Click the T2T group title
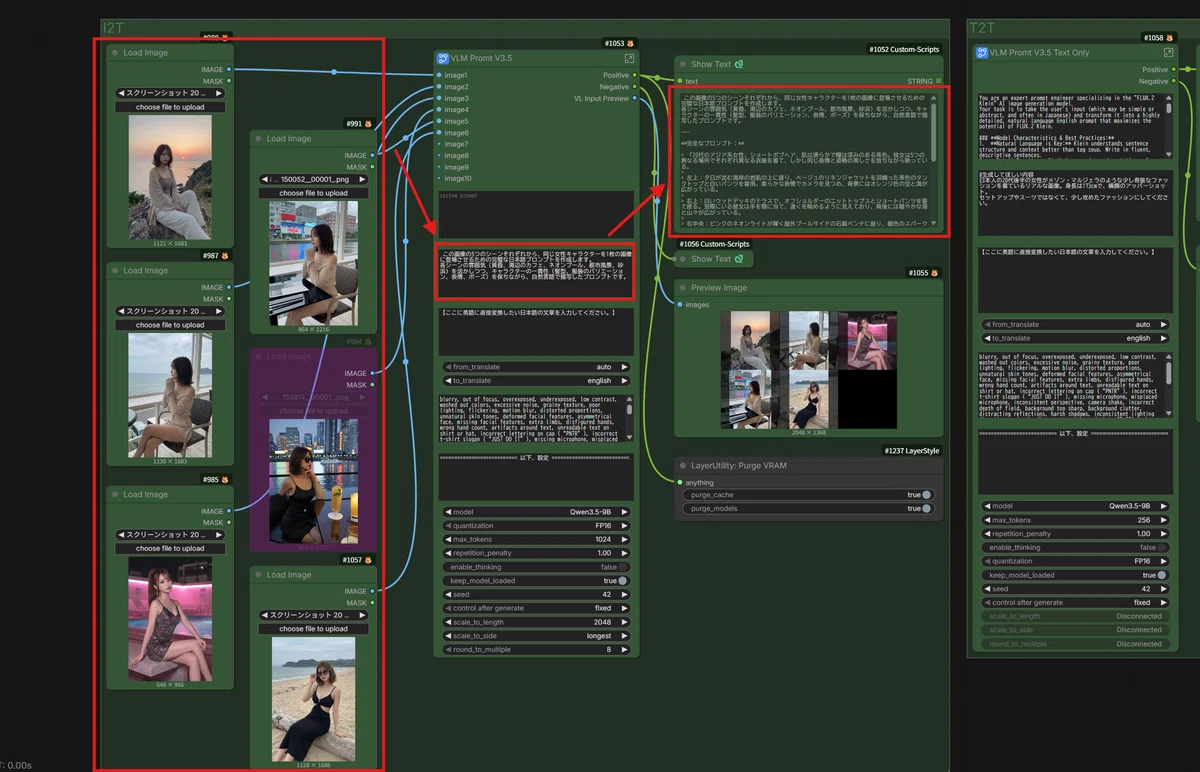 click(980, 27)
